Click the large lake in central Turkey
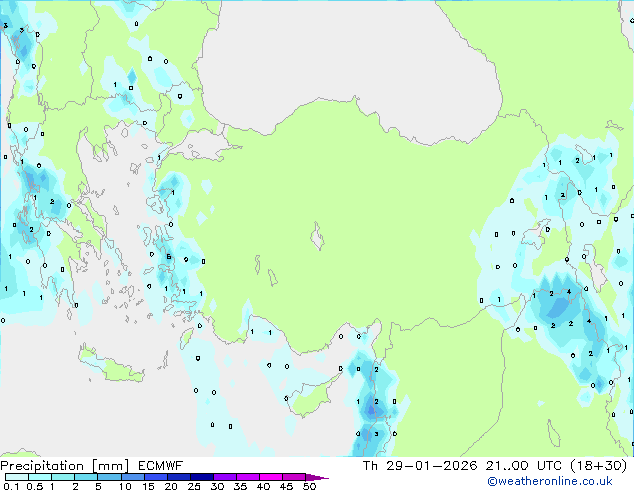This screenshot has width=634, height=490. [x=317, y=237]
